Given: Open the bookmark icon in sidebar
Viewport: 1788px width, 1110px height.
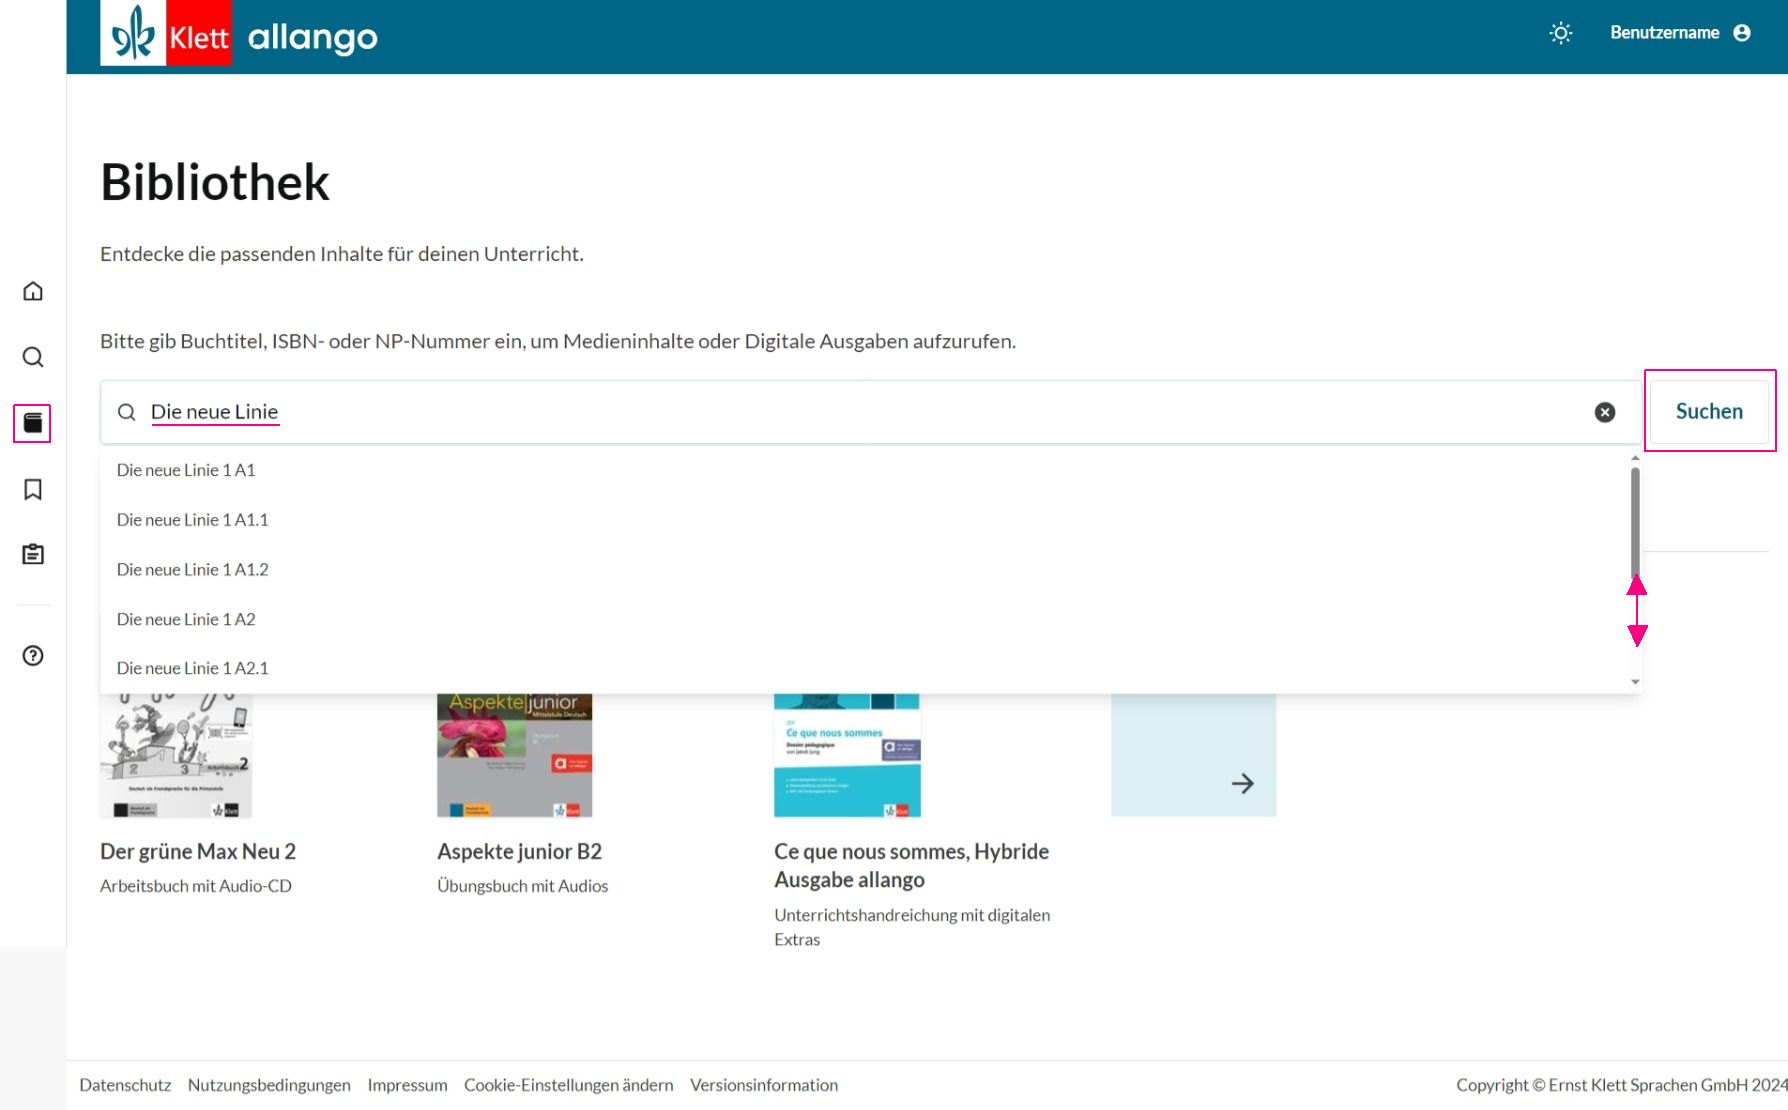Looking at the screenshot, I should [x=33, y=489].
